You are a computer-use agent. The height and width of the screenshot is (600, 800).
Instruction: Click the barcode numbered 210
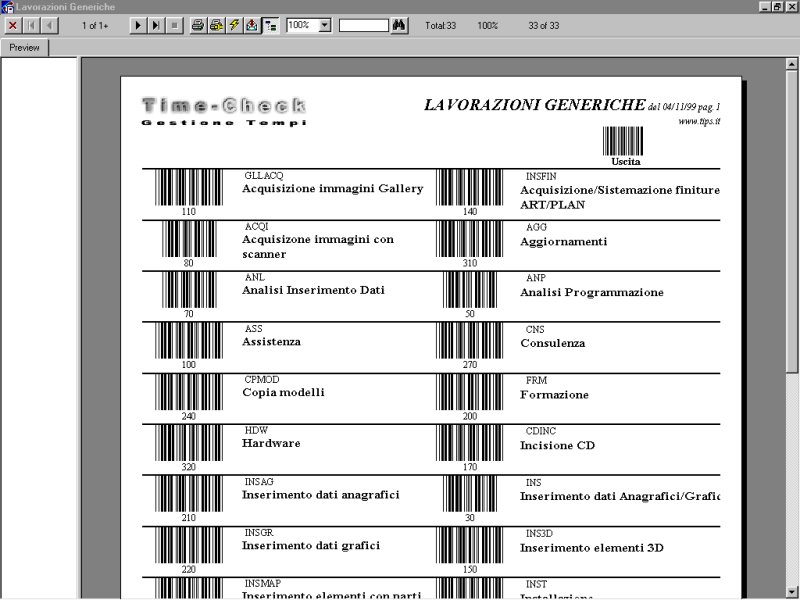coord(189,494)
